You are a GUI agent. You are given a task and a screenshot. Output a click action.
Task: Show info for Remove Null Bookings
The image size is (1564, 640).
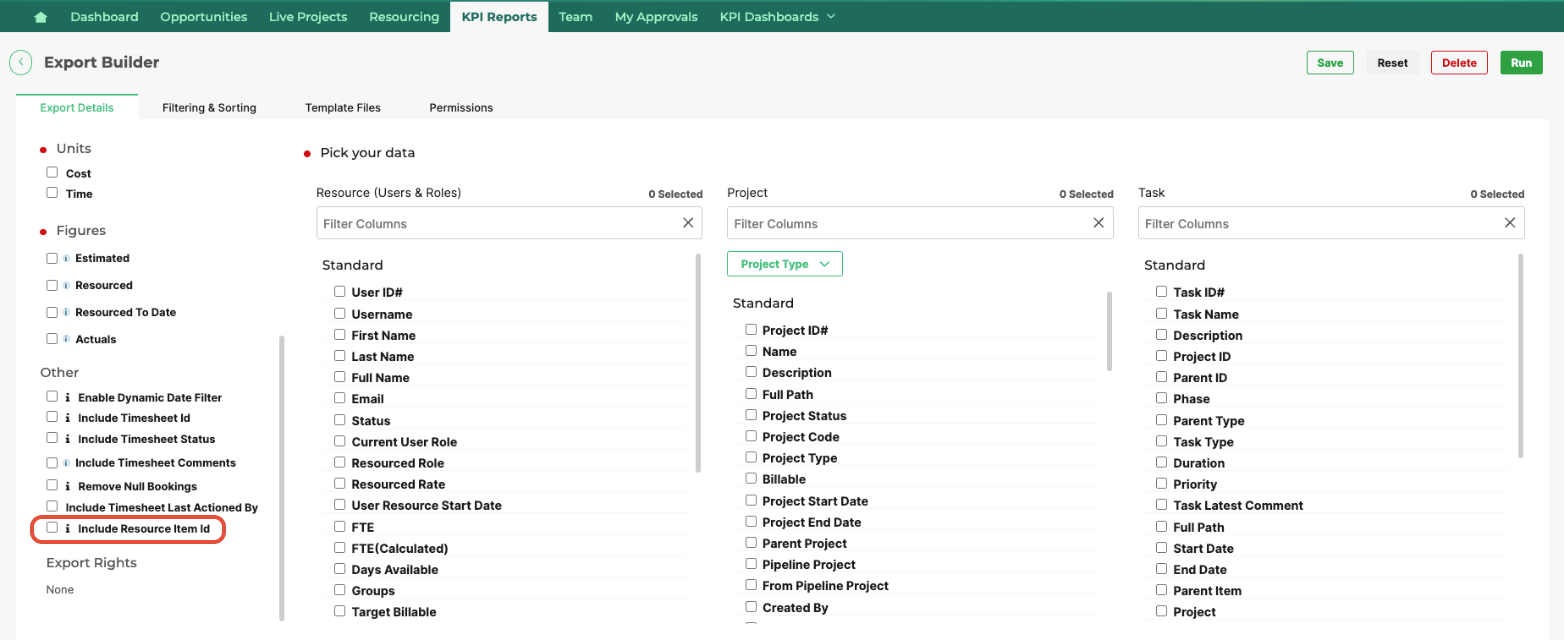pyautogui.click(x=67, y=487)
